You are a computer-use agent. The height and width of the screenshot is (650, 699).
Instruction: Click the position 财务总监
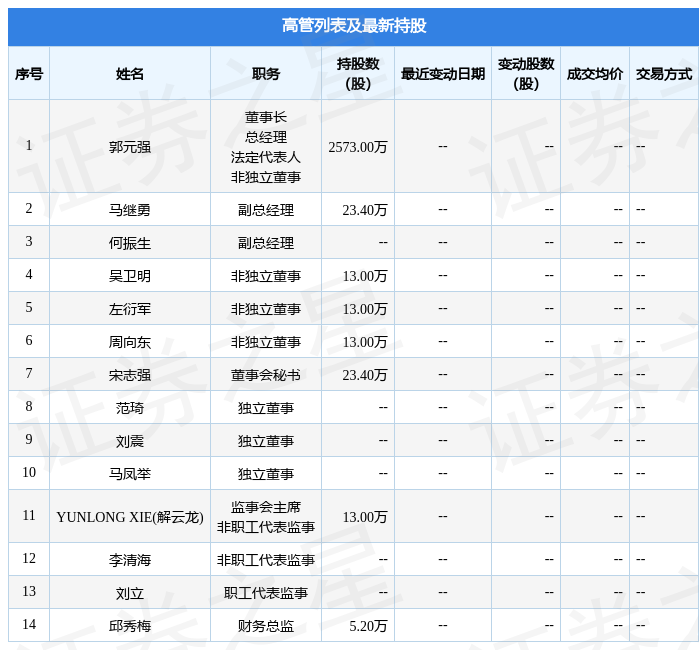point(266,626)
